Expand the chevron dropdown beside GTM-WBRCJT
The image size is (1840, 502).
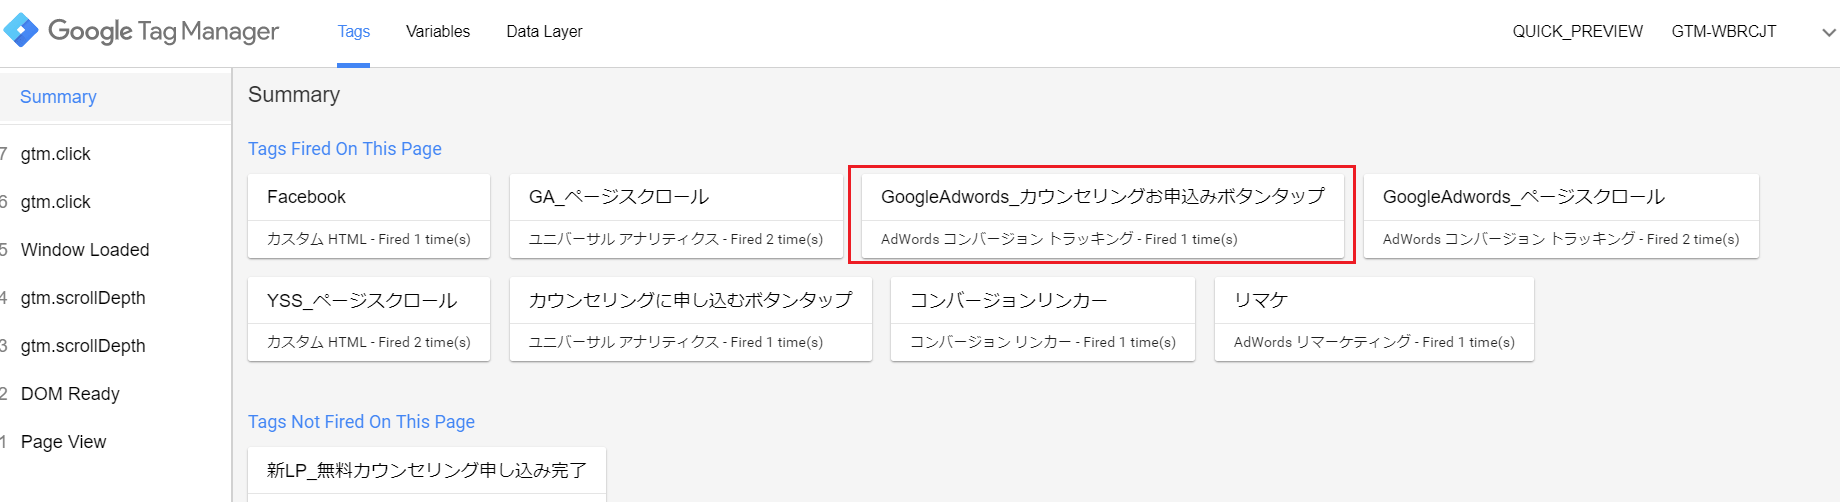click(1828, 32)
